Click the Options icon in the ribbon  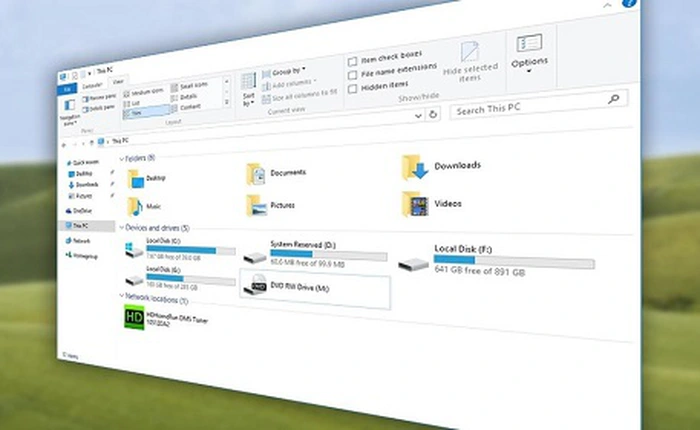tap(529, 43)
